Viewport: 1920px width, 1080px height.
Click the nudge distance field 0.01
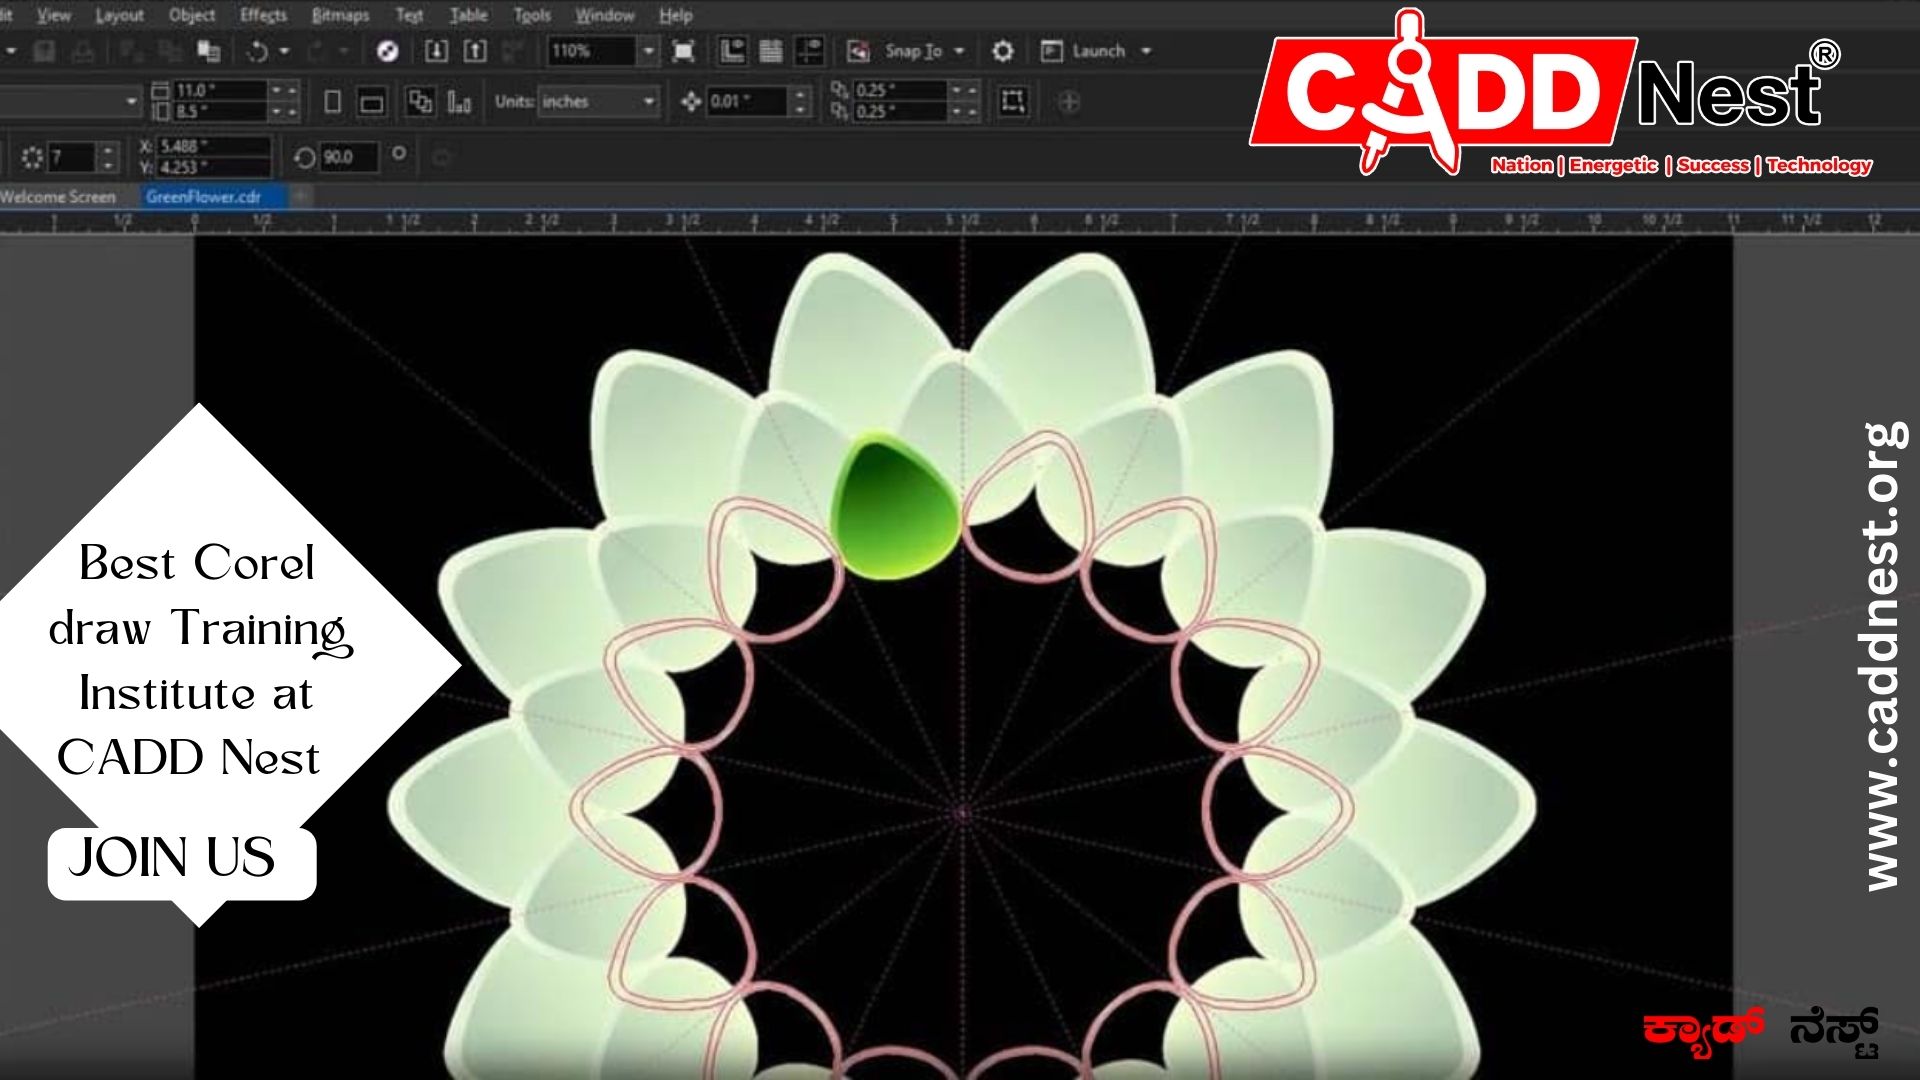pos(747,102)
